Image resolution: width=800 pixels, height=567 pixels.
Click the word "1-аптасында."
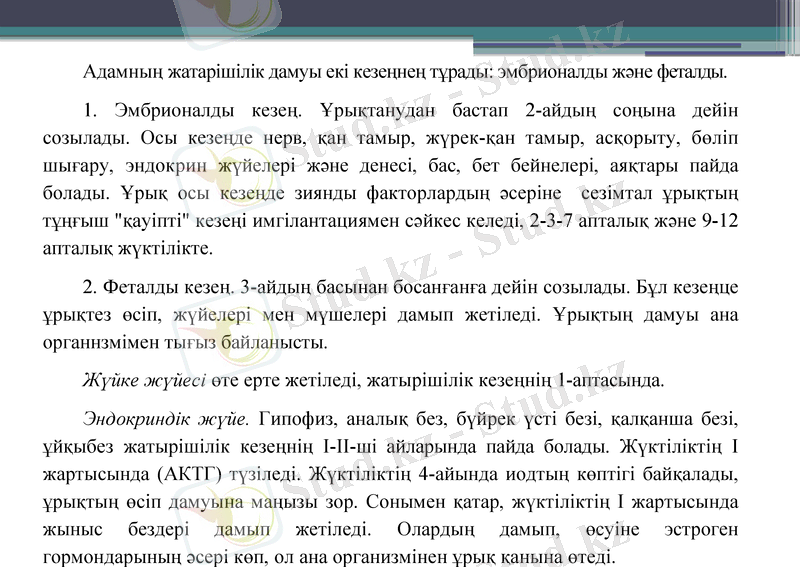(x=611, y=381)
